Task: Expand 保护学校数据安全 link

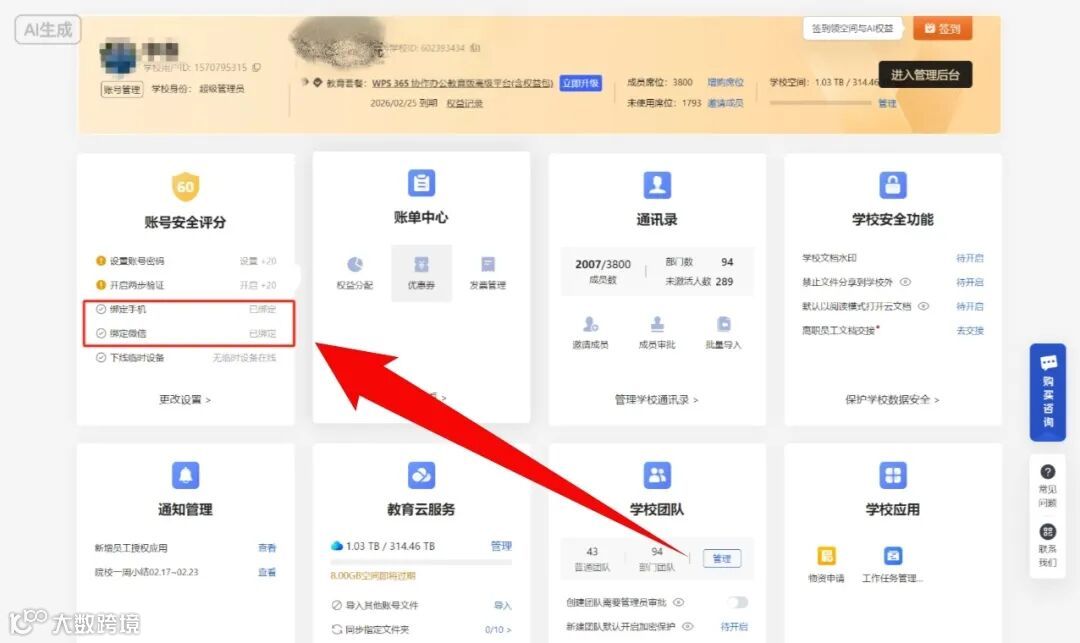Action: pos(892,399)
